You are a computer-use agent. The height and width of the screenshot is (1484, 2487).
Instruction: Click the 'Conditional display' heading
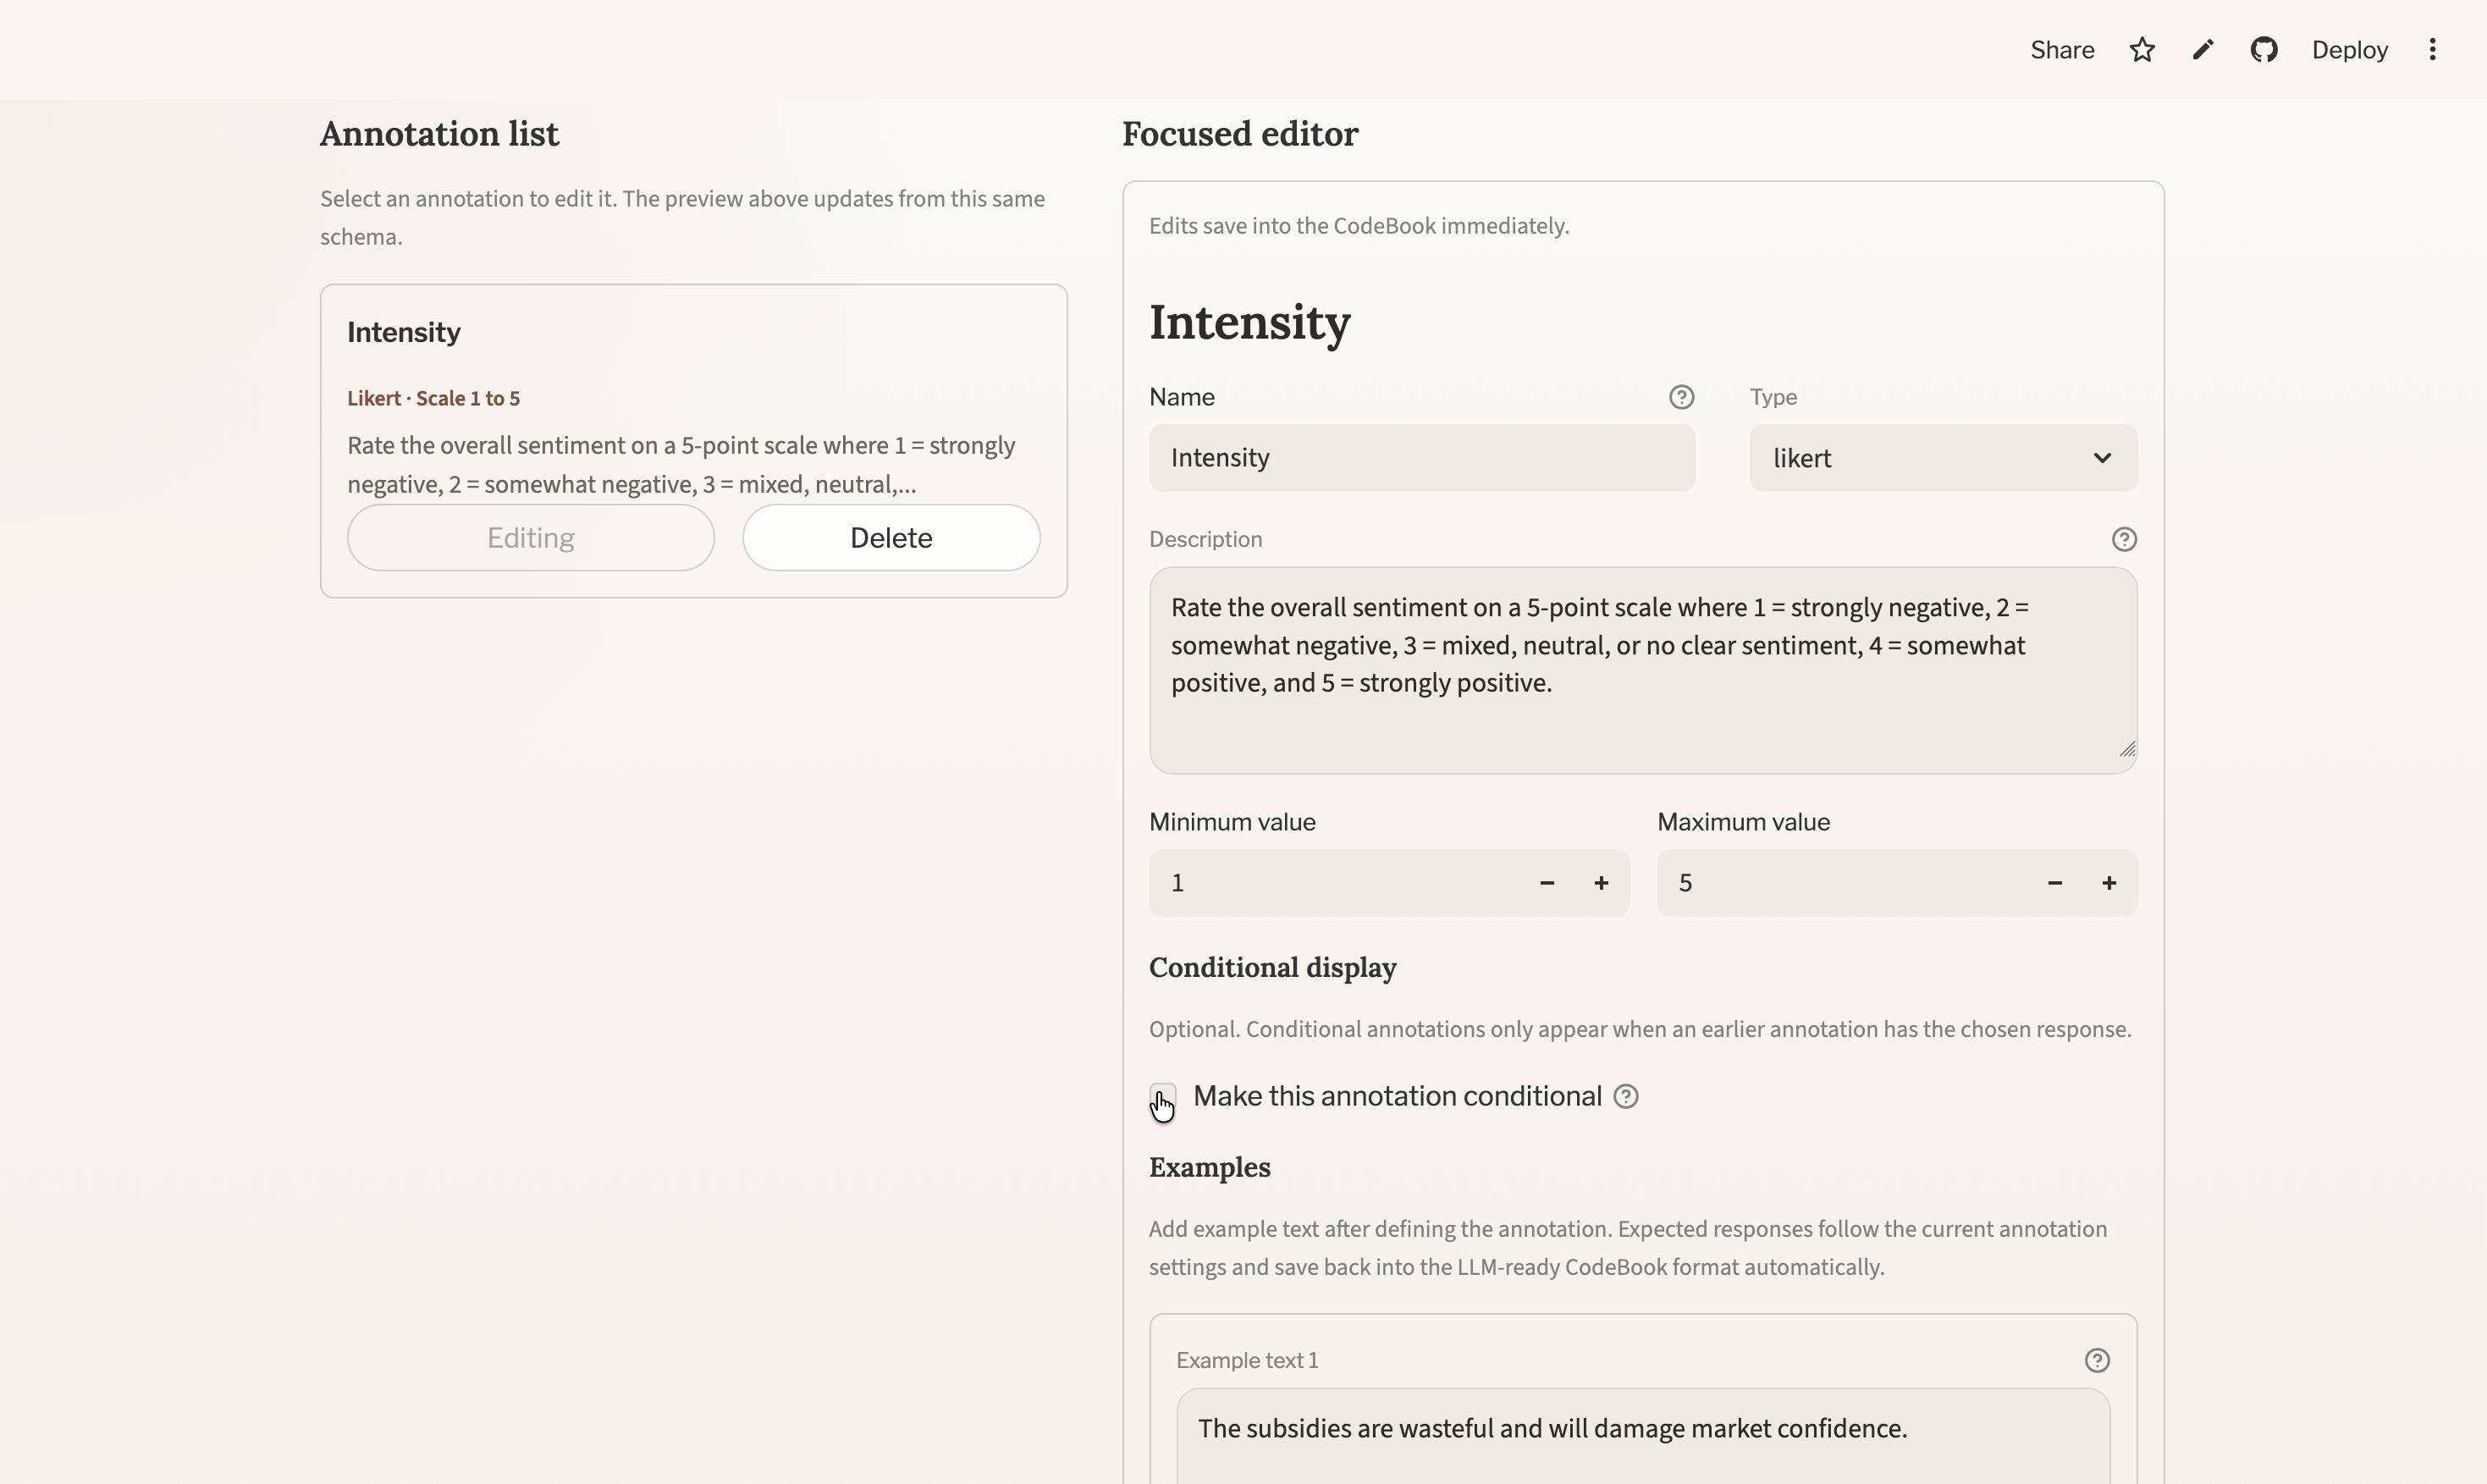coord(1272,968)
